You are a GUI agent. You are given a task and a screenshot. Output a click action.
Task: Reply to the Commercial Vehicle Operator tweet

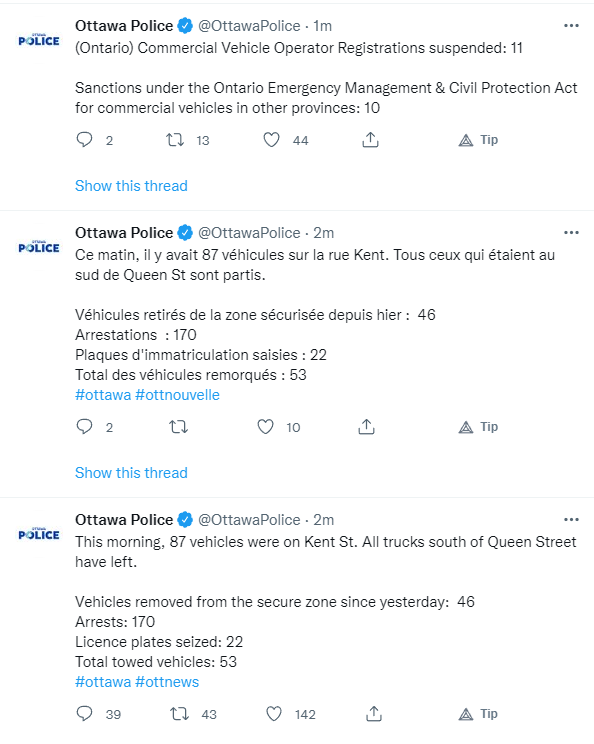click(84, 140)
